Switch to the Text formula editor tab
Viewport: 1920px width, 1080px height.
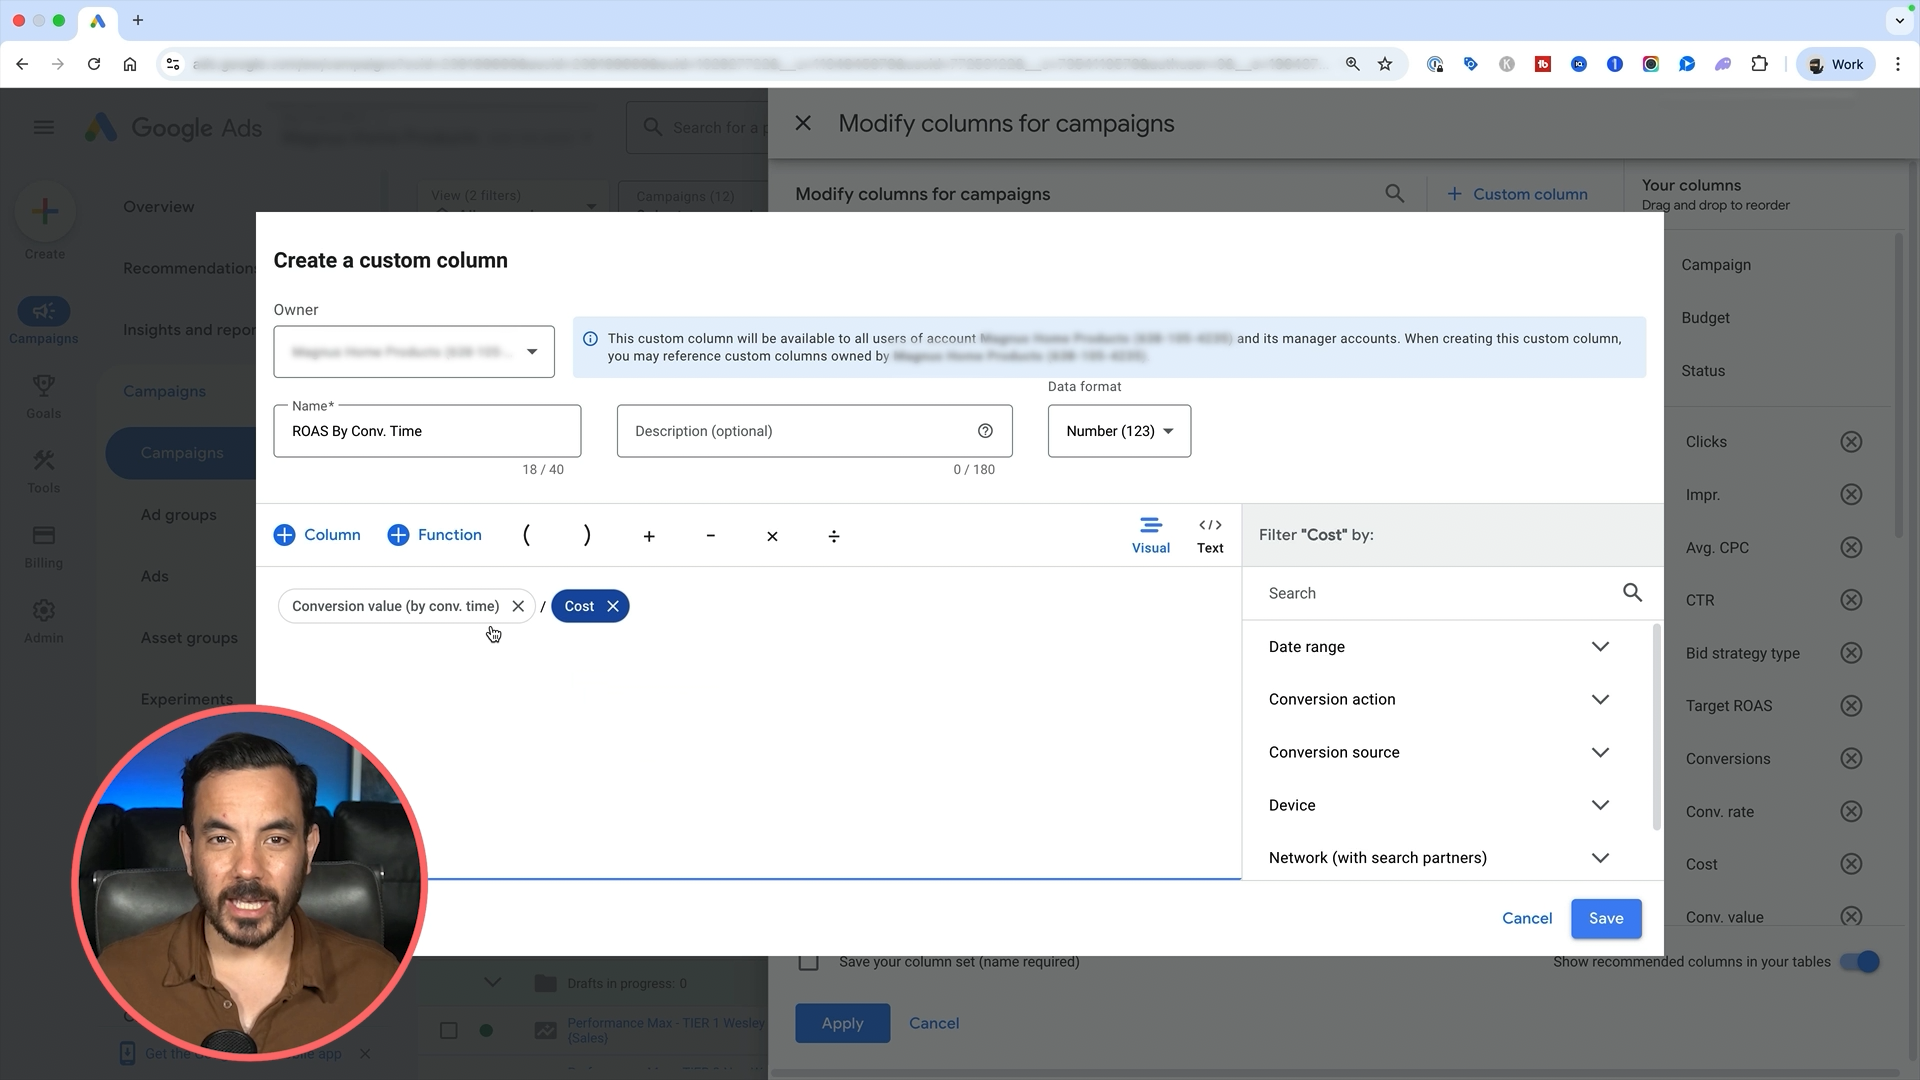[x=1210, y=535]
